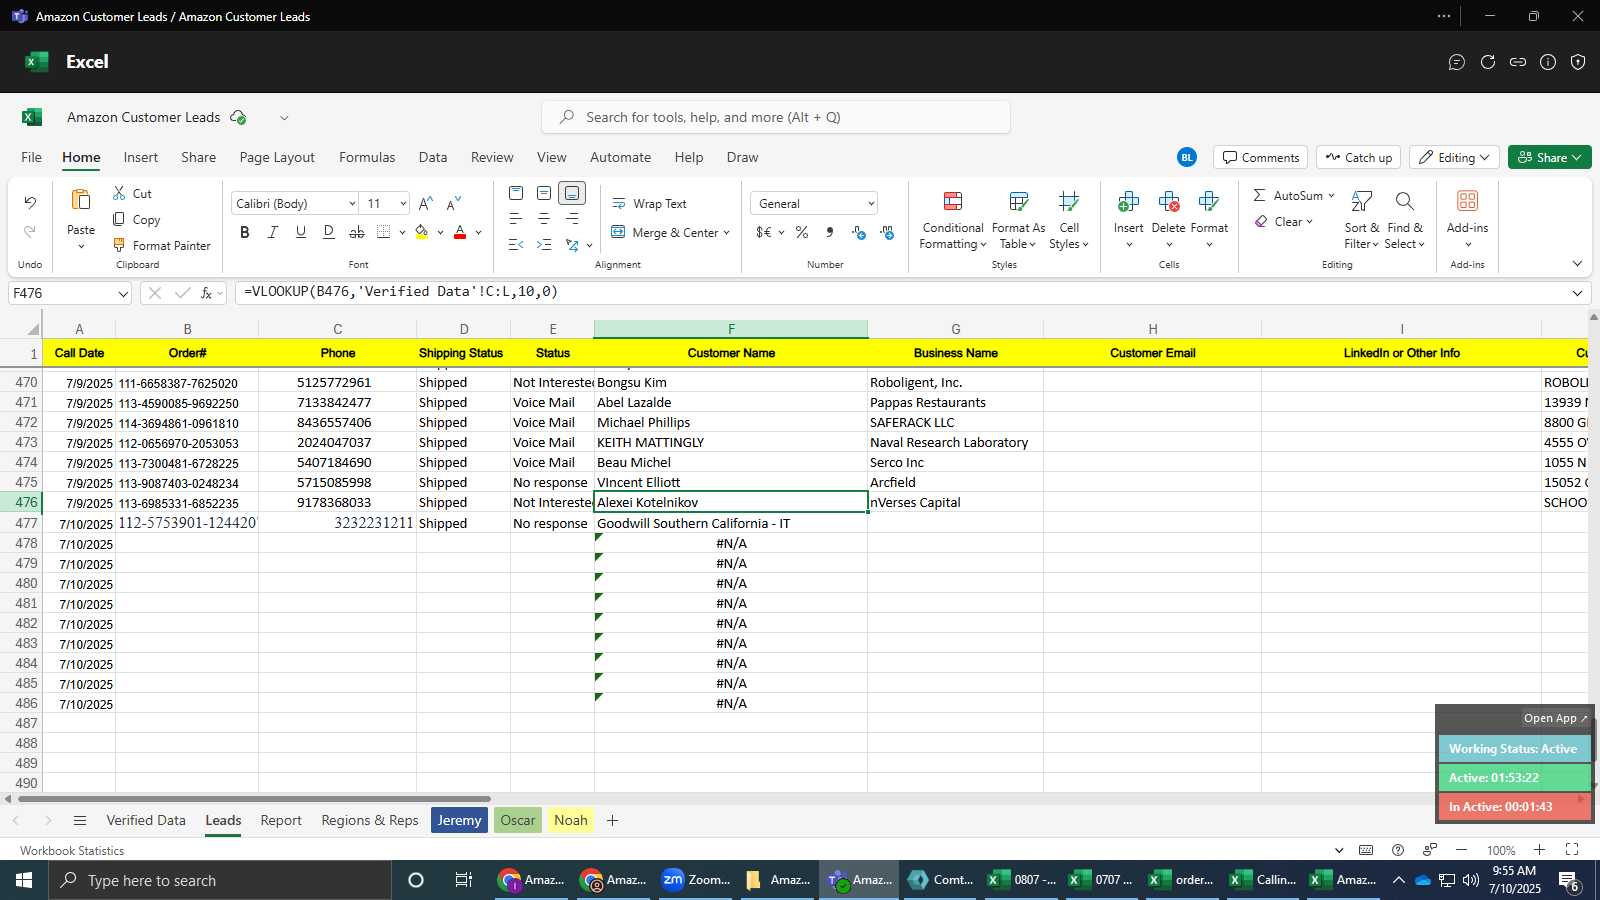The width and height of the screenshot is (1600, 900).
Task: Switch to the Jeremy sheet tab
Action: (460, 820)
